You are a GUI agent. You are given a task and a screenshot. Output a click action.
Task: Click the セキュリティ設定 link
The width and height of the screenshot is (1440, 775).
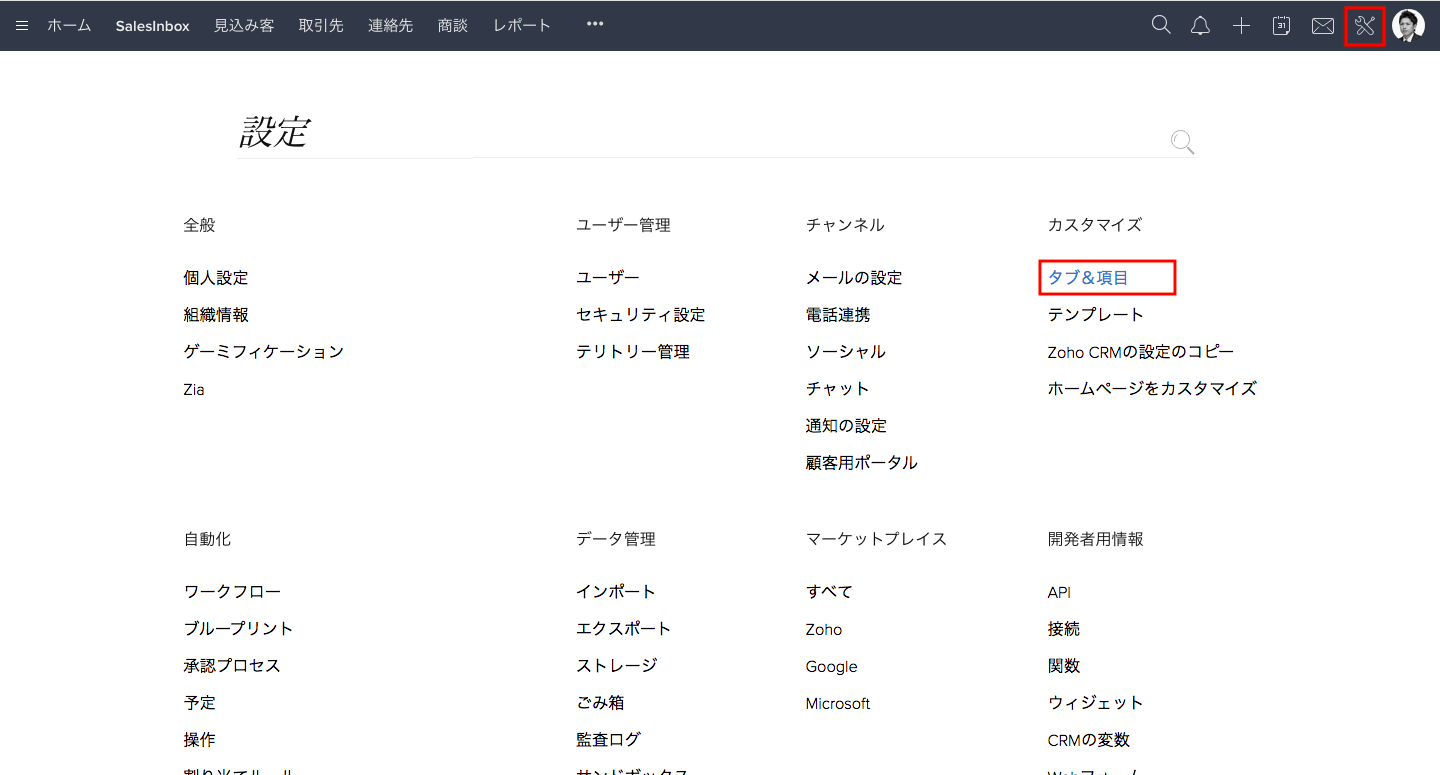pyautogui.click(x=640, y=315)
